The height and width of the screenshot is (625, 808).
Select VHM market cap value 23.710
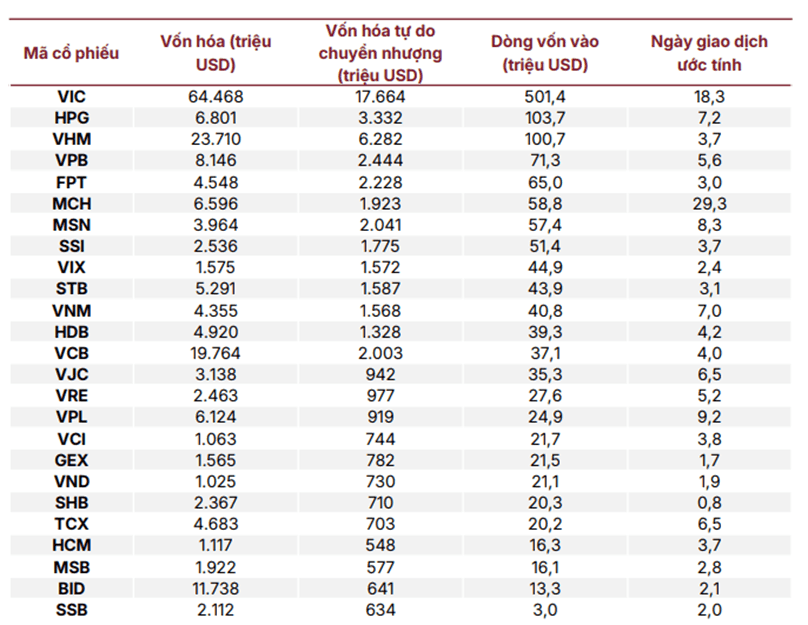tap(215, 139)
